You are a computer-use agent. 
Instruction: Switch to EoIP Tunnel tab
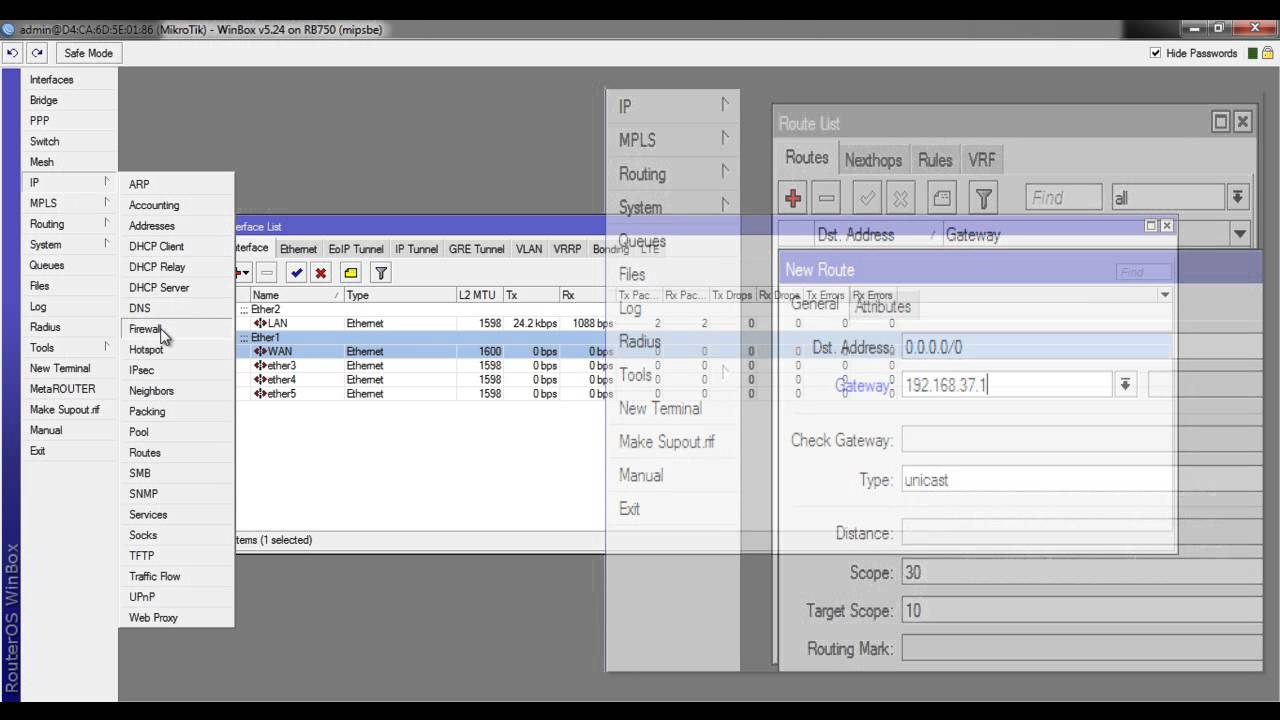pyautogui.click(x=356, y=249)
